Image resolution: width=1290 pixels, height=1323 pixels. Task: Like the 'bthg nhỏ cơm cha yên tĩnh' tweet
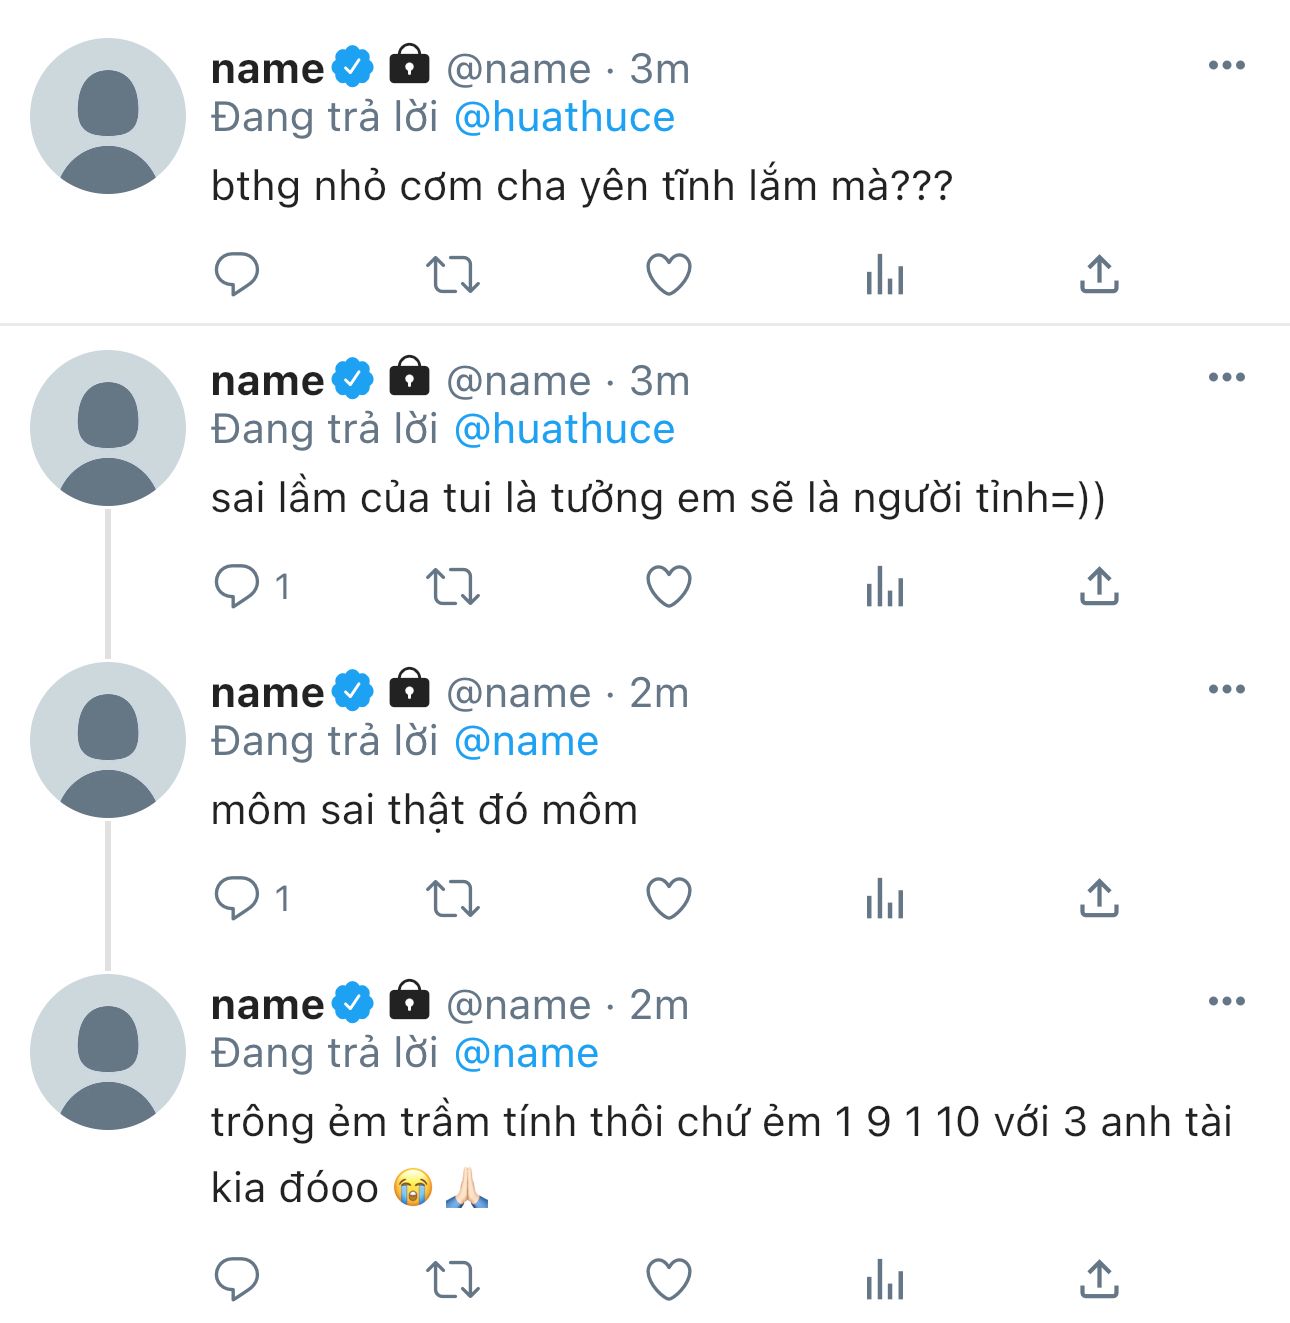[669, 274]
